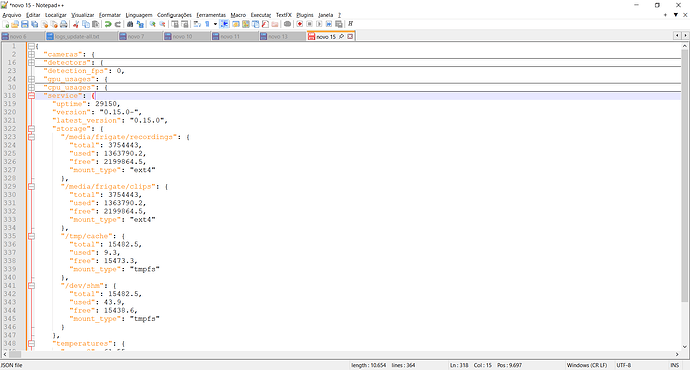
Task: Click the vertical scrollbar down arrow
Action: [x=685, y=347]
